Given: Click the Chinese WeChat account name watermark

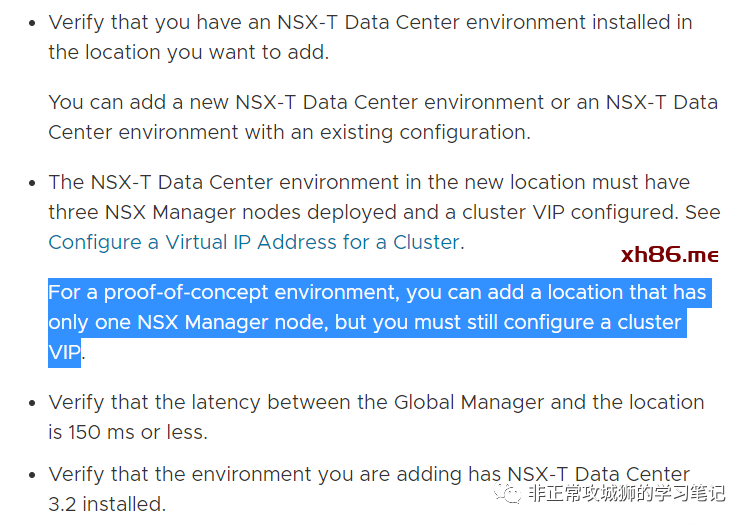Looking at the screenshot, I should [x=627, y=493].
